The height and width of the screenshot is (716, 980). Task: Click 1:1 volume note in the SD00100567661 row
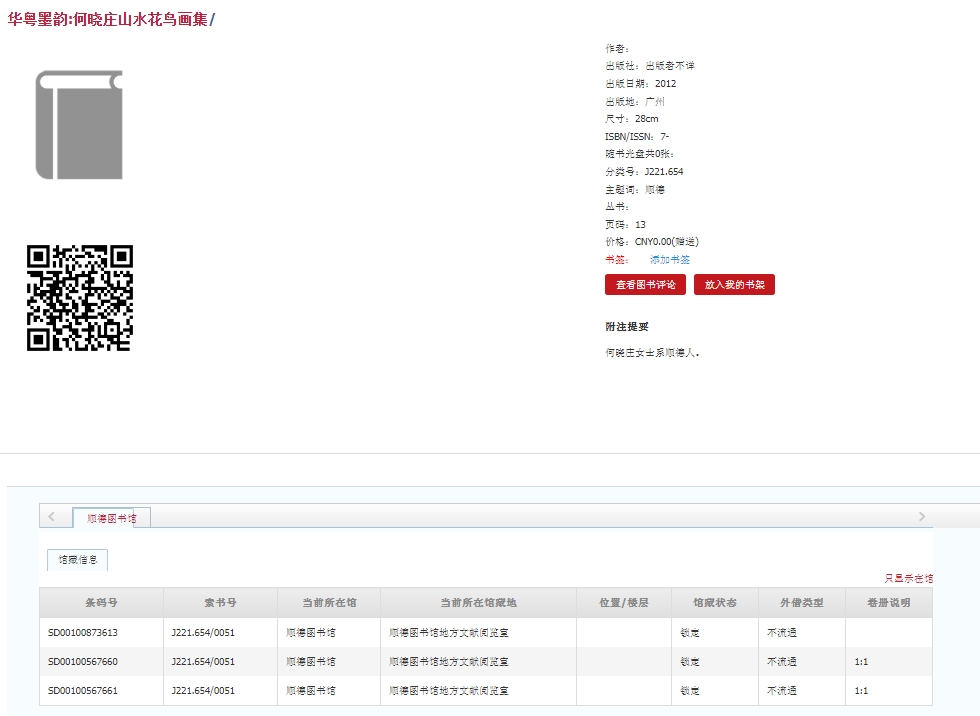(x=861, y=691)
